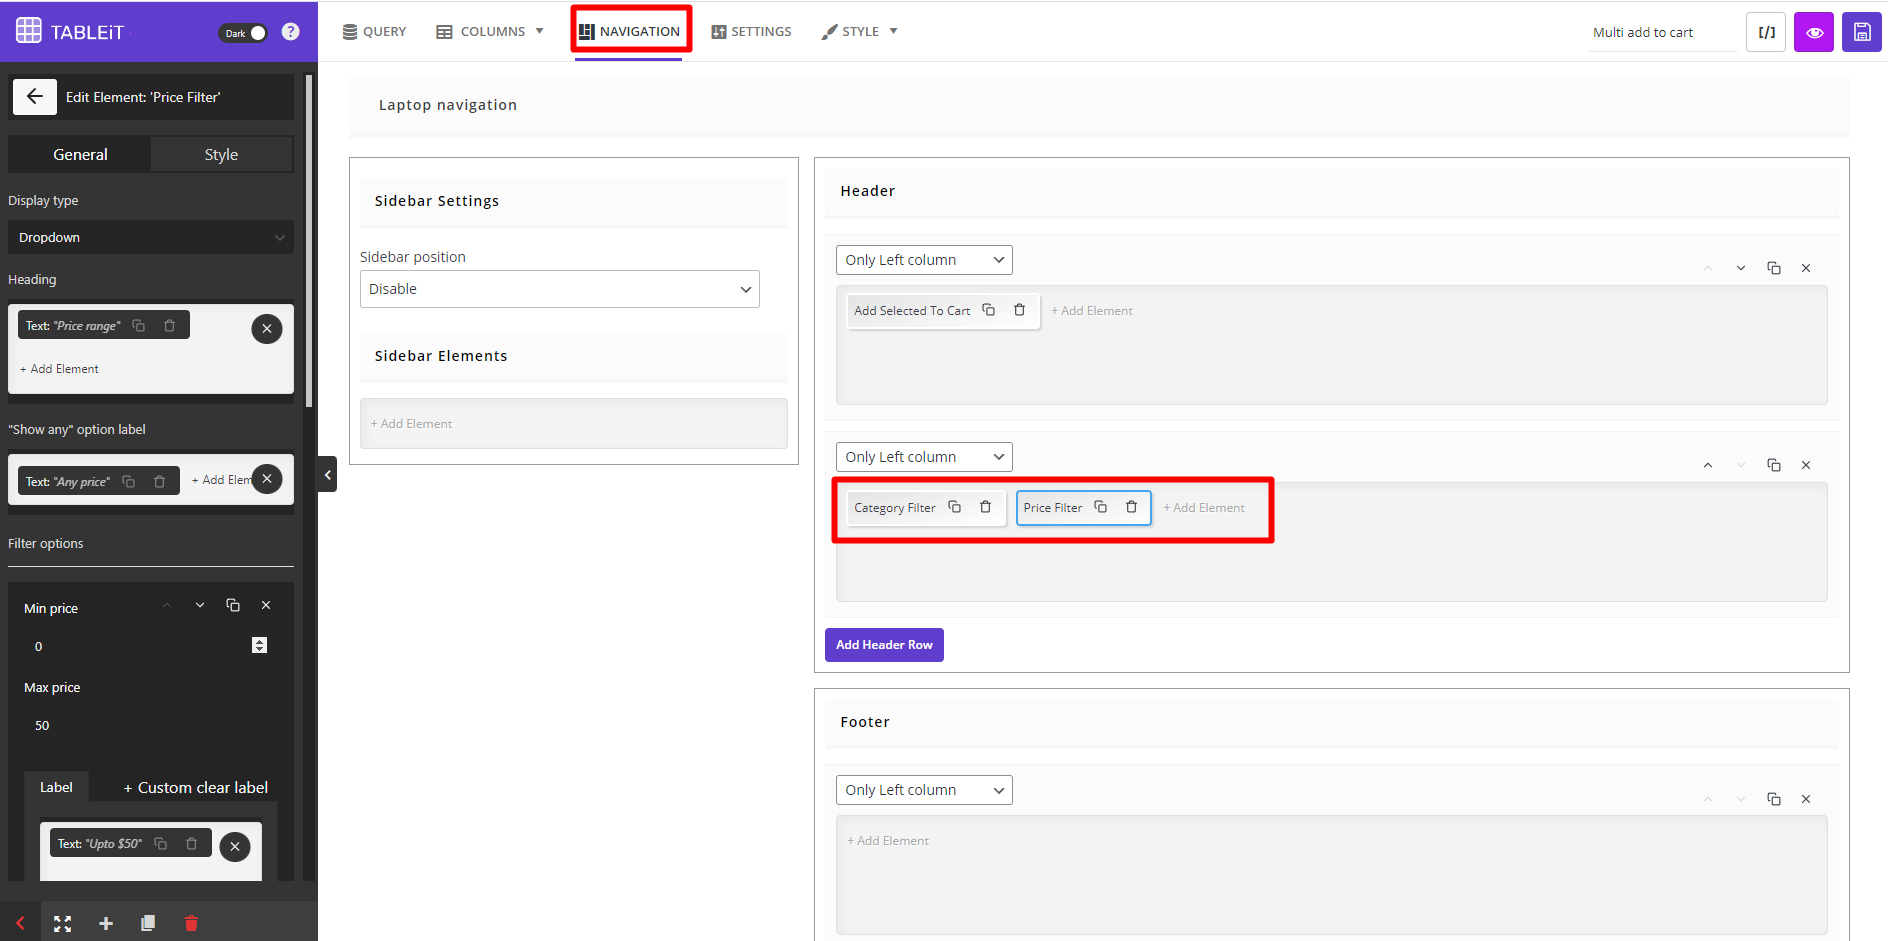
Task: Remove the Min price filter option
Action: tap(266, 605)
